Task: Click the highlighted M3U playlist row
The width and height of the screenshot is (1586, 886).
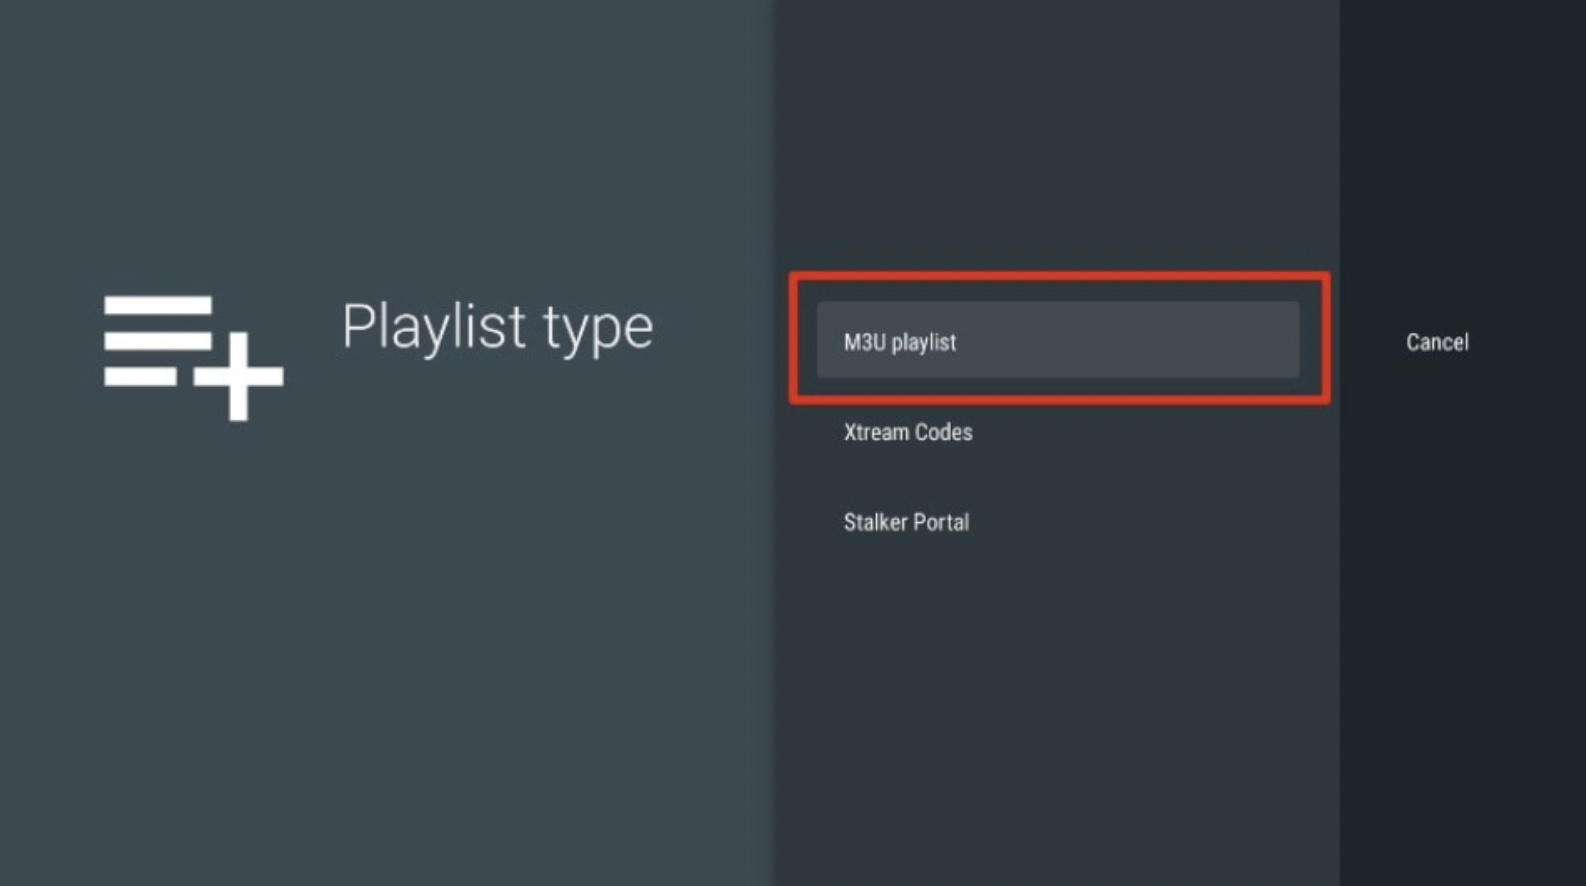Action: coord(1057,341)
